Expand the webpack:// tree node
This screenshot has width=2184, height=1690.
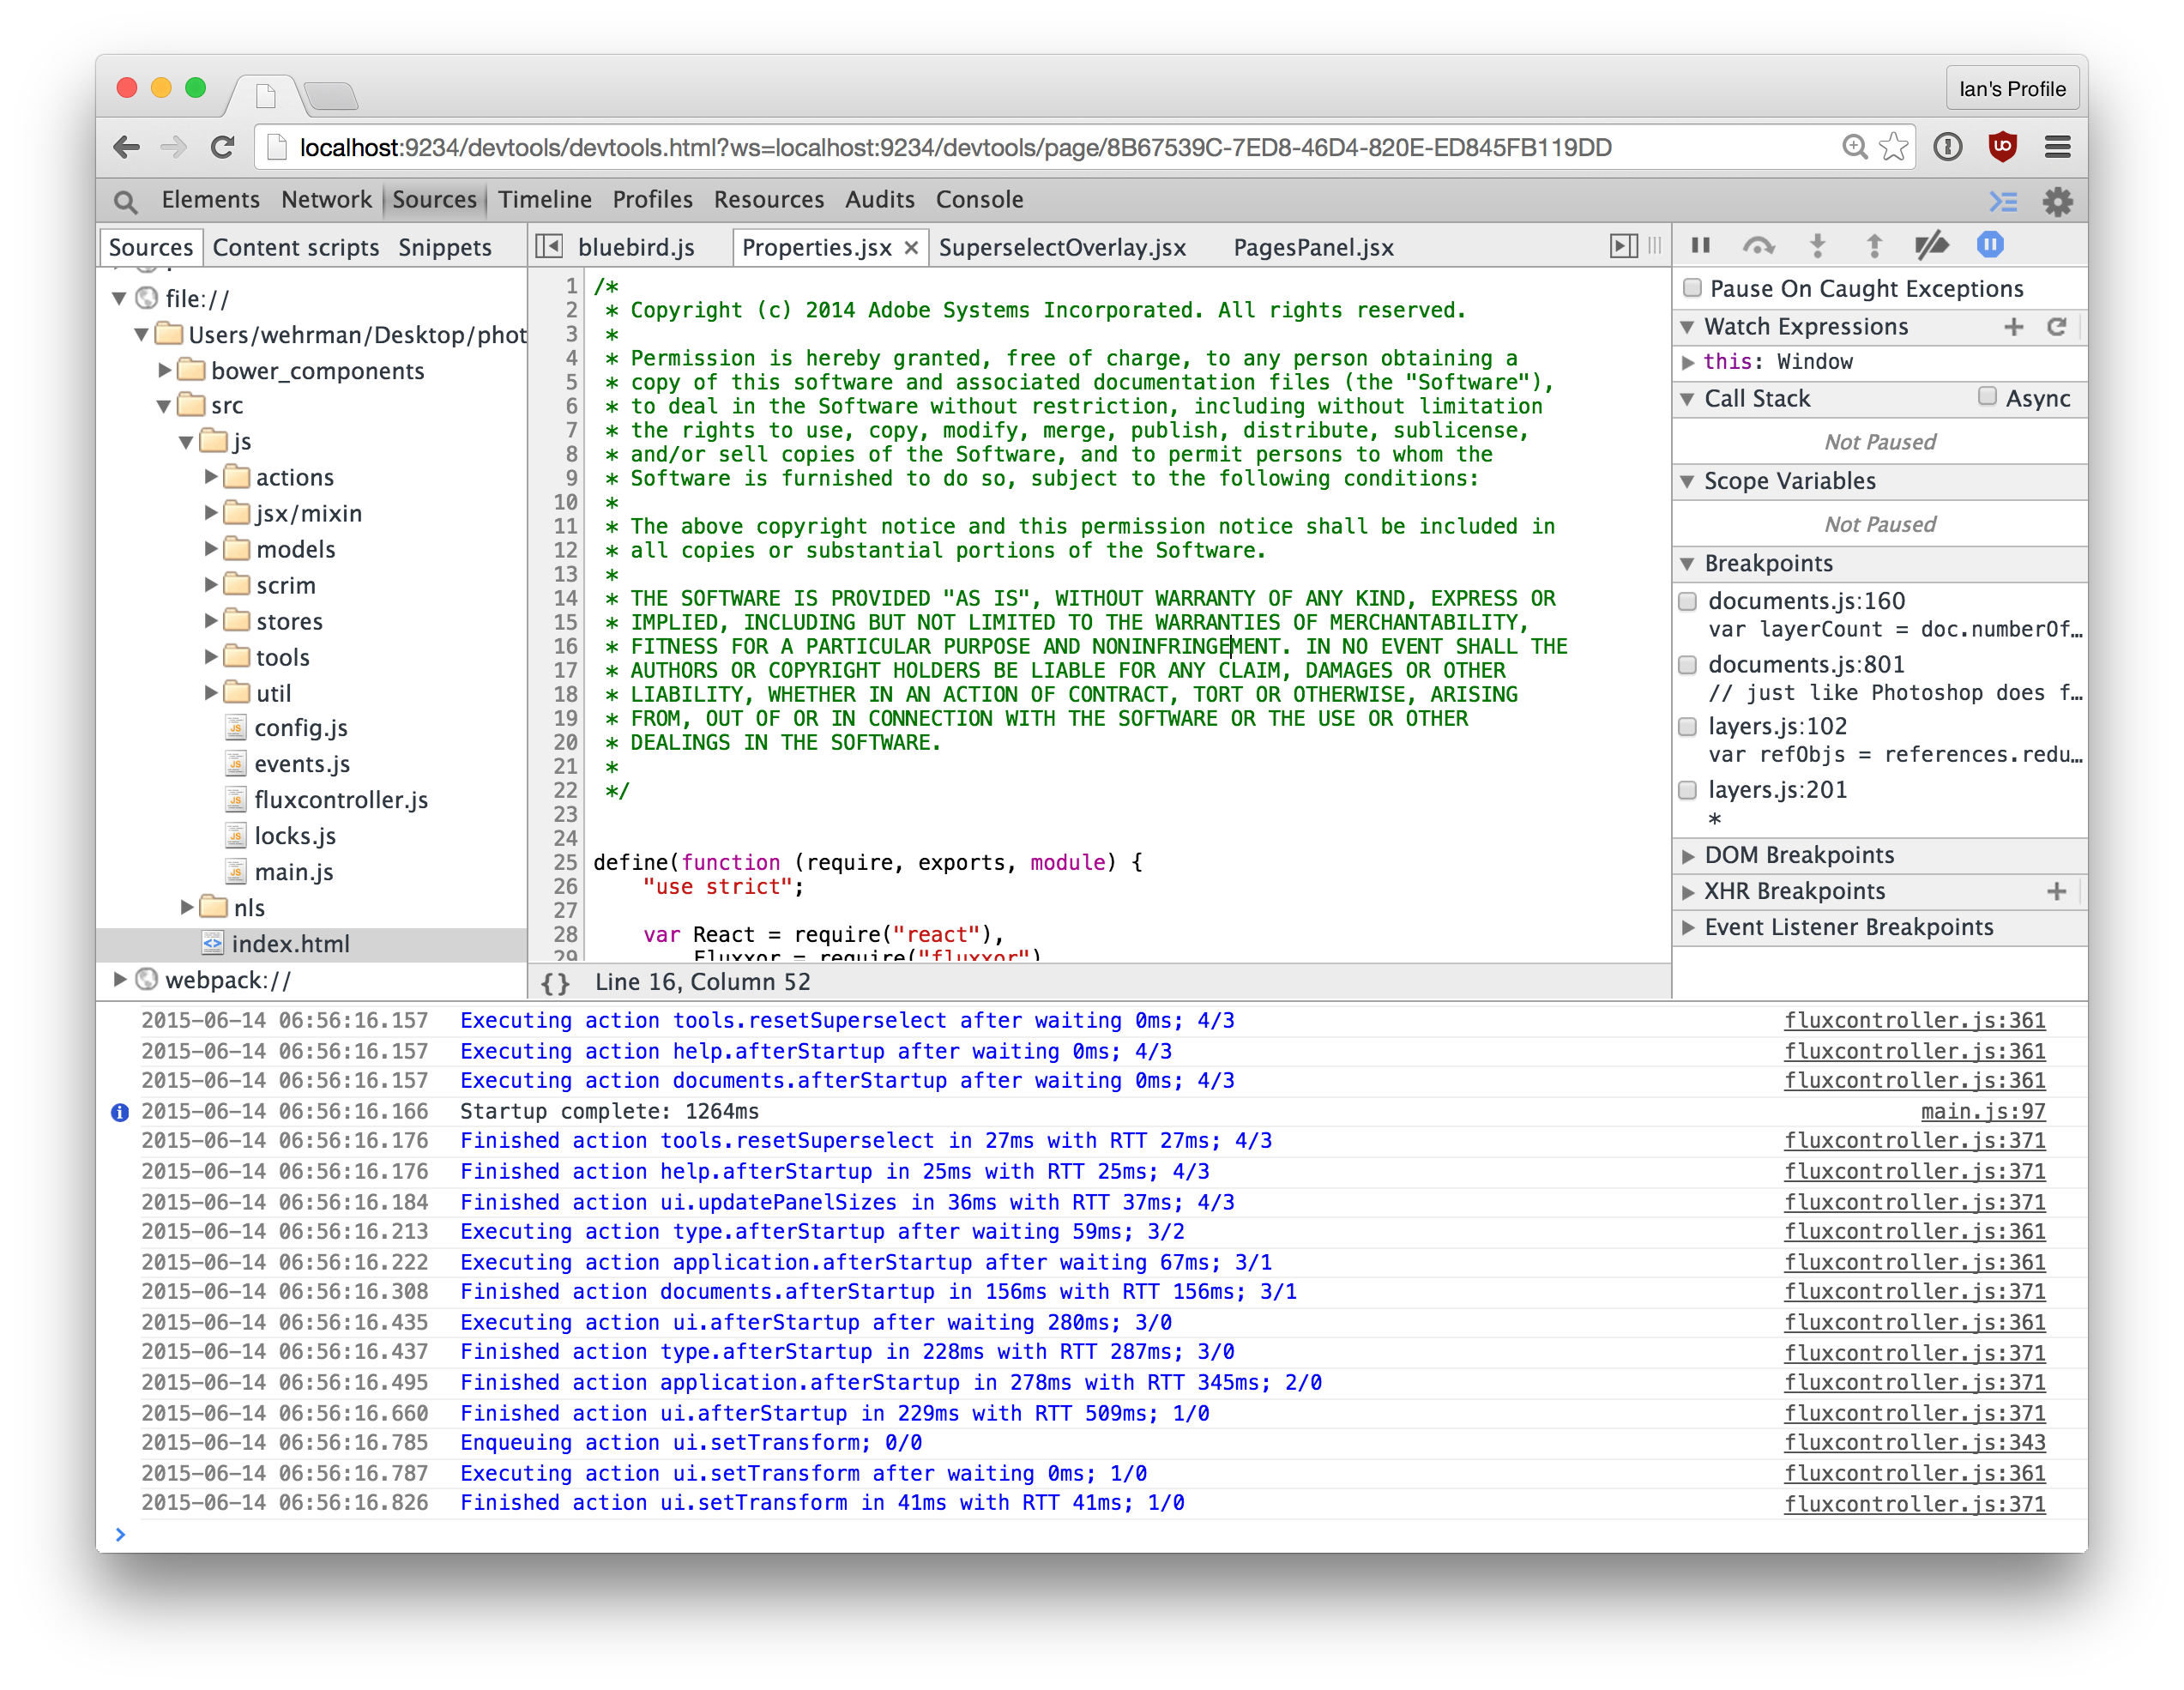point(120,979)
